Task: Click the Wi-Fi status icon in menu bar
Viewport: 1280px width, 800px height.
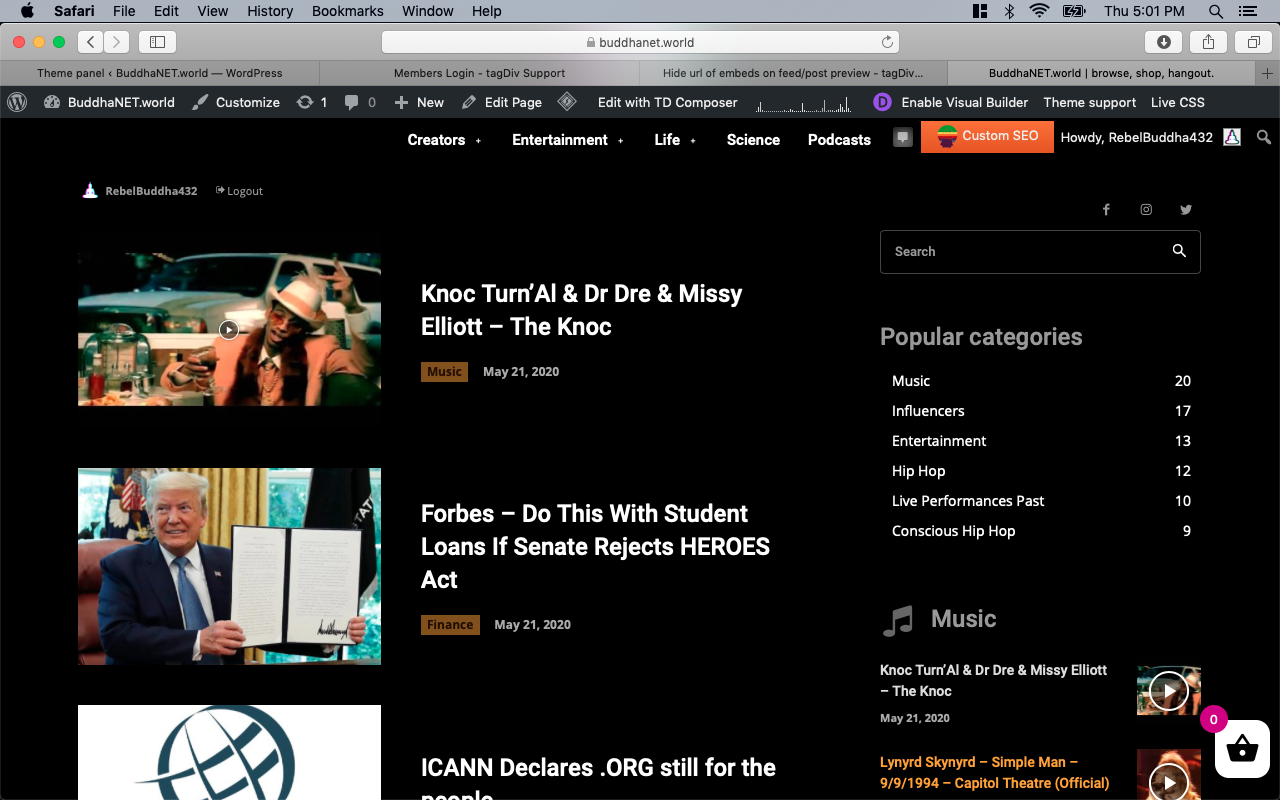Action: point(1039,11)
